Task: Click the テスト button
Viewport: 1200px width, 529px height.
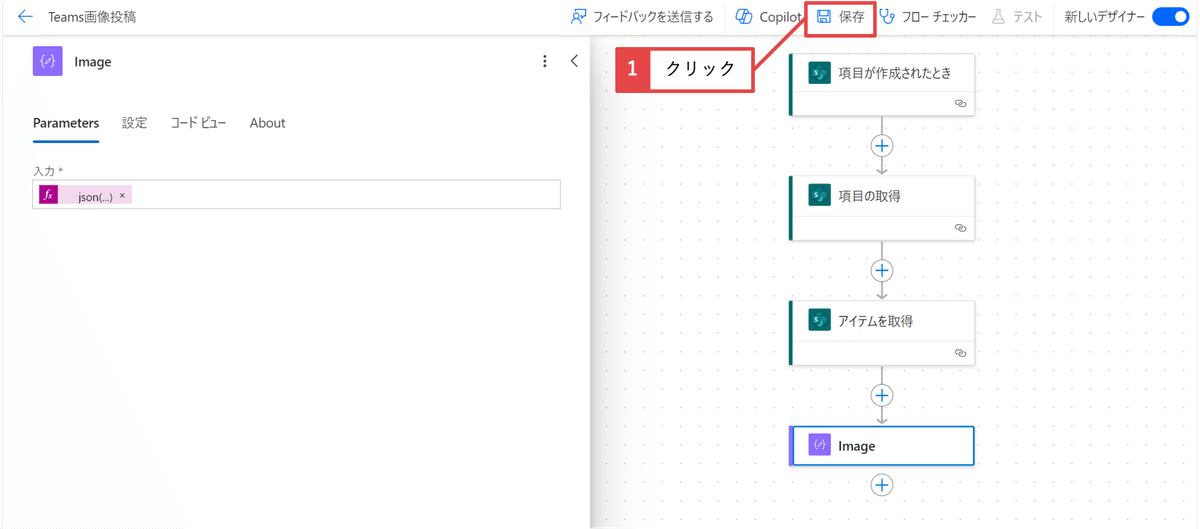Action: 1017,17
